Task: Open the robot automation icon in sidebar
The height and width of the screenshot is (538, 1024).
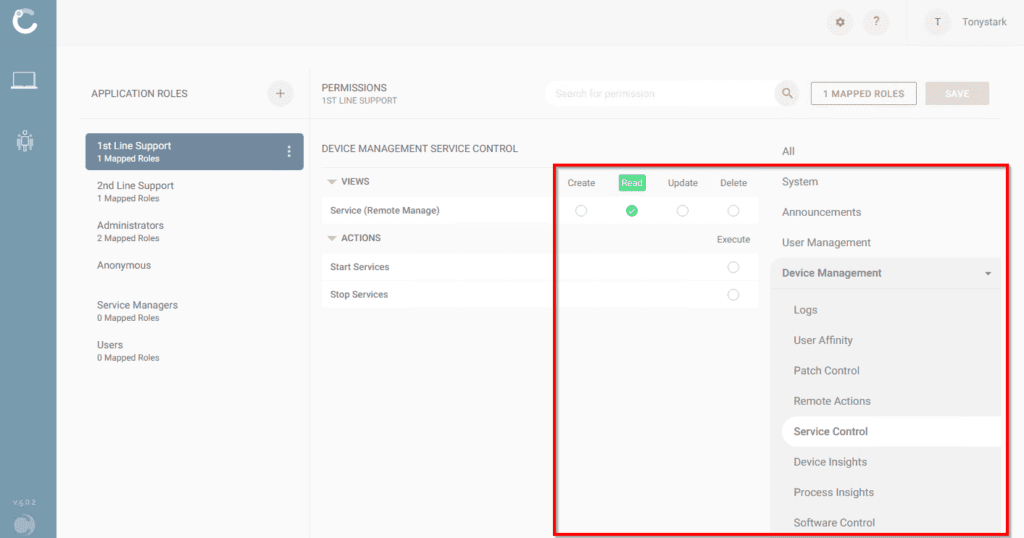Action: [25, 140]
